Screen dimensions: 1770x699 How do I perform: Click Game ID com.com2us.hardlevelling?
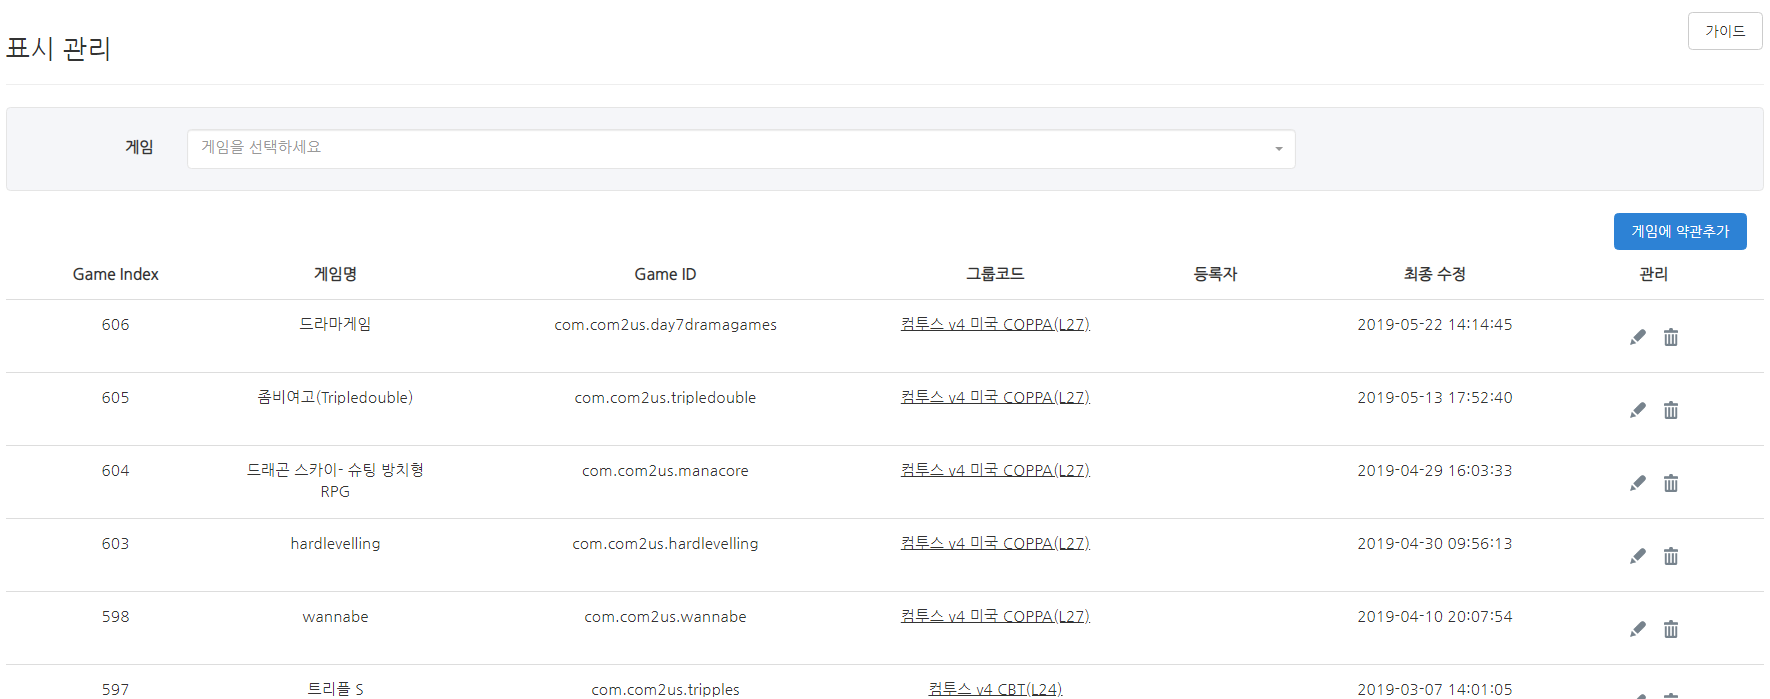click(665, 543)
